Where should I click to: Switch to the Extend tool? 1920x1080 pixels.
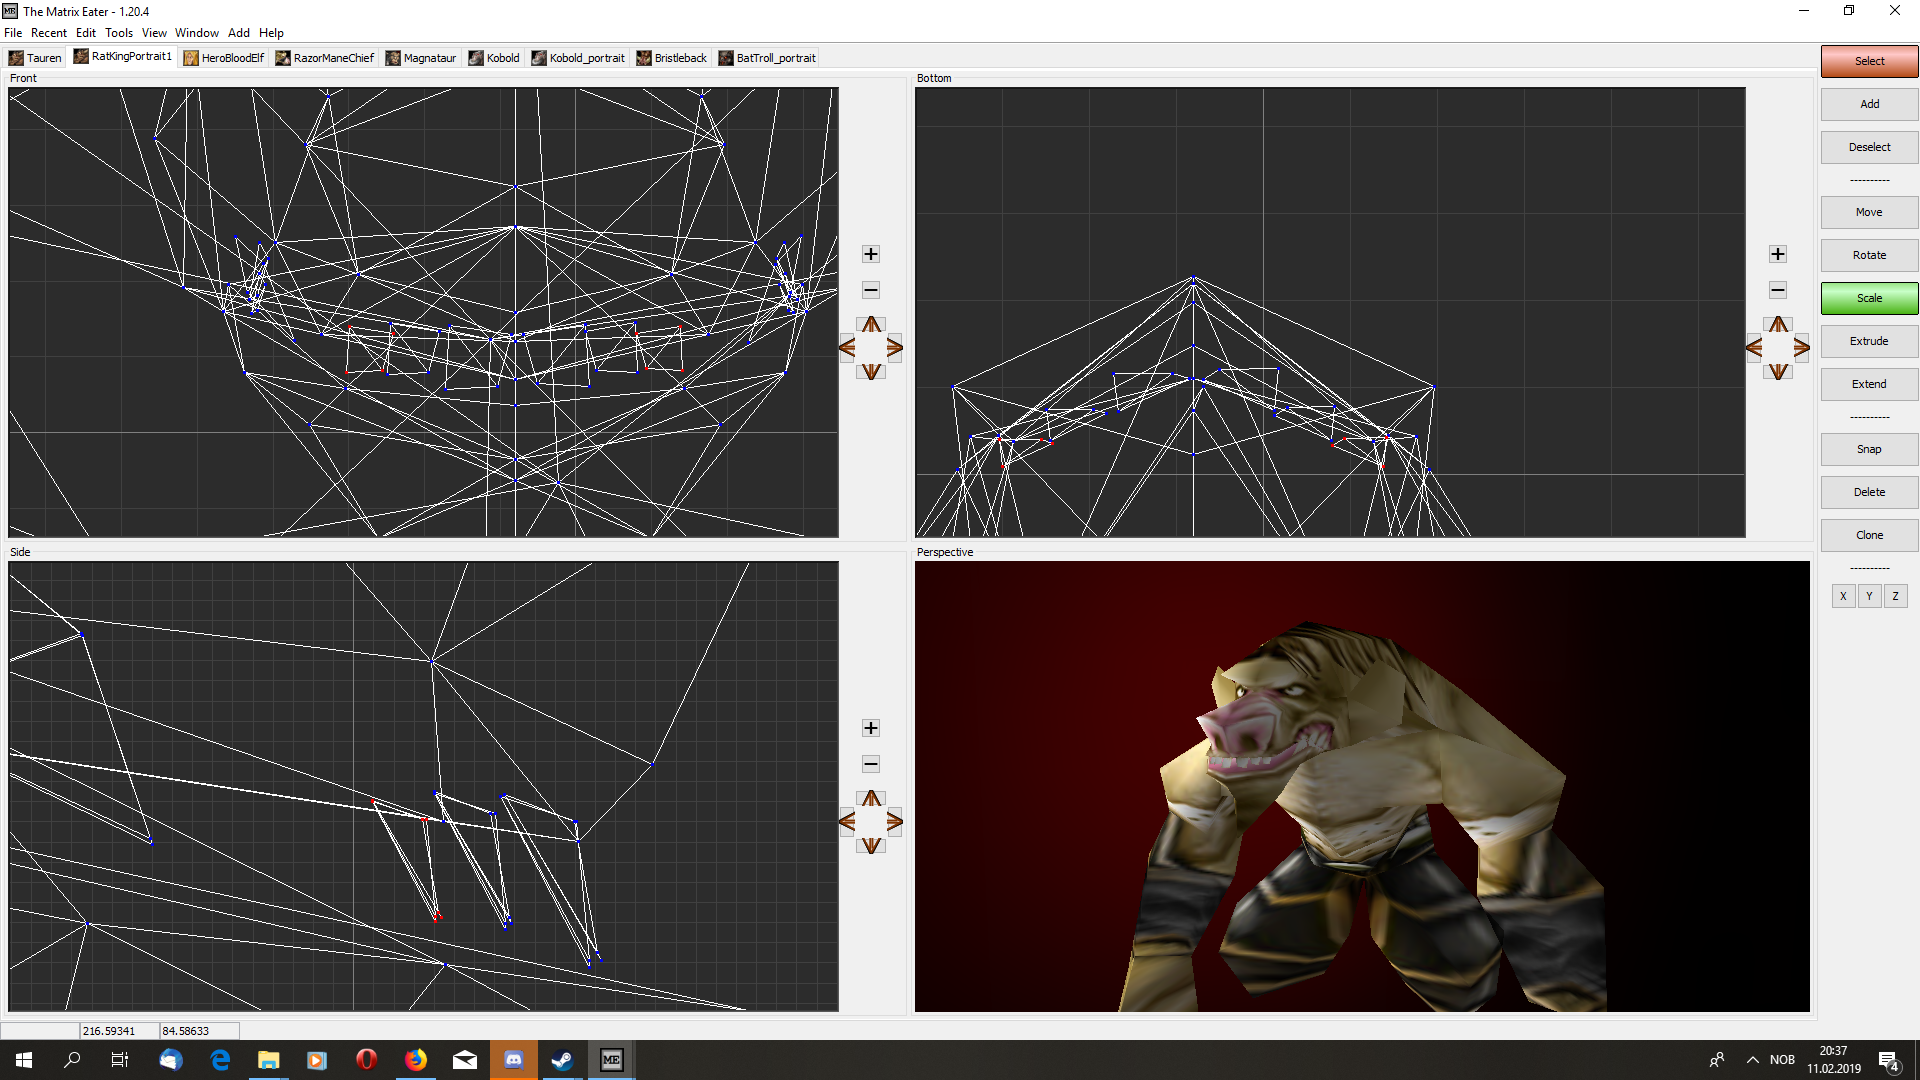tap(1869, 384)
